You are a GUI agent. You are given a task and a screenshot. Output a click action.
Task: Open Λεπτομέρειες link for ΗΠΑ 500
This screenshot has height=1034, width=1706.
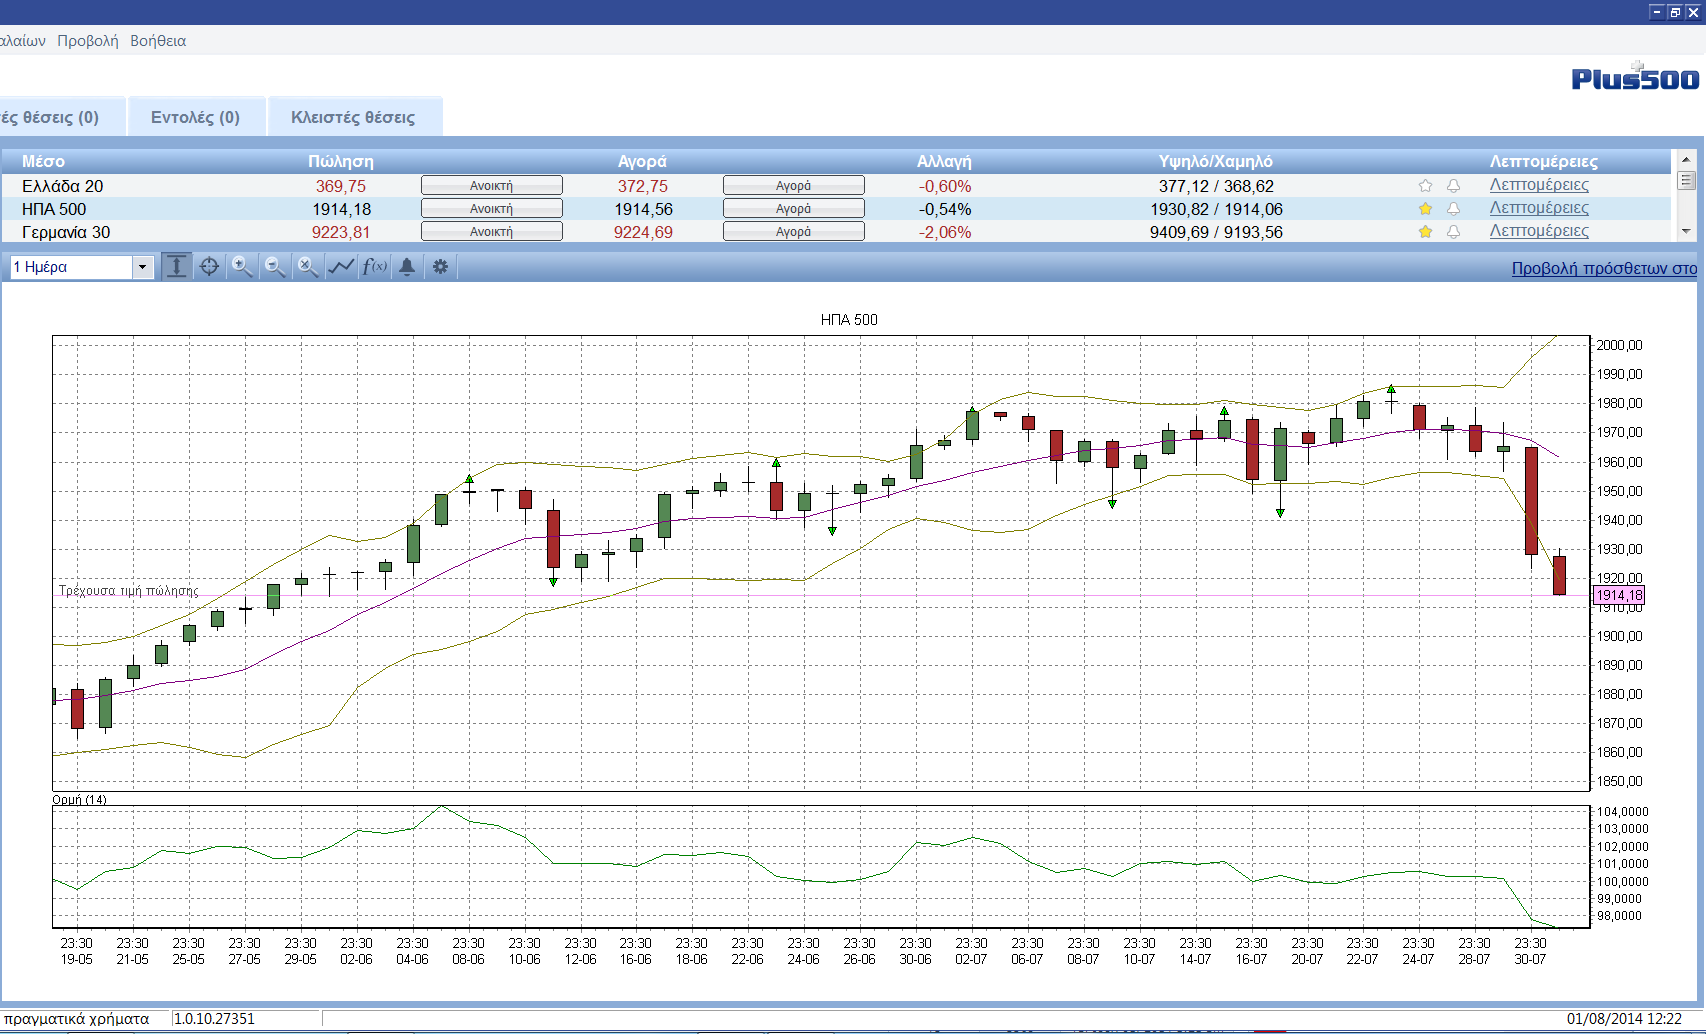click(x=1539, y=208)
